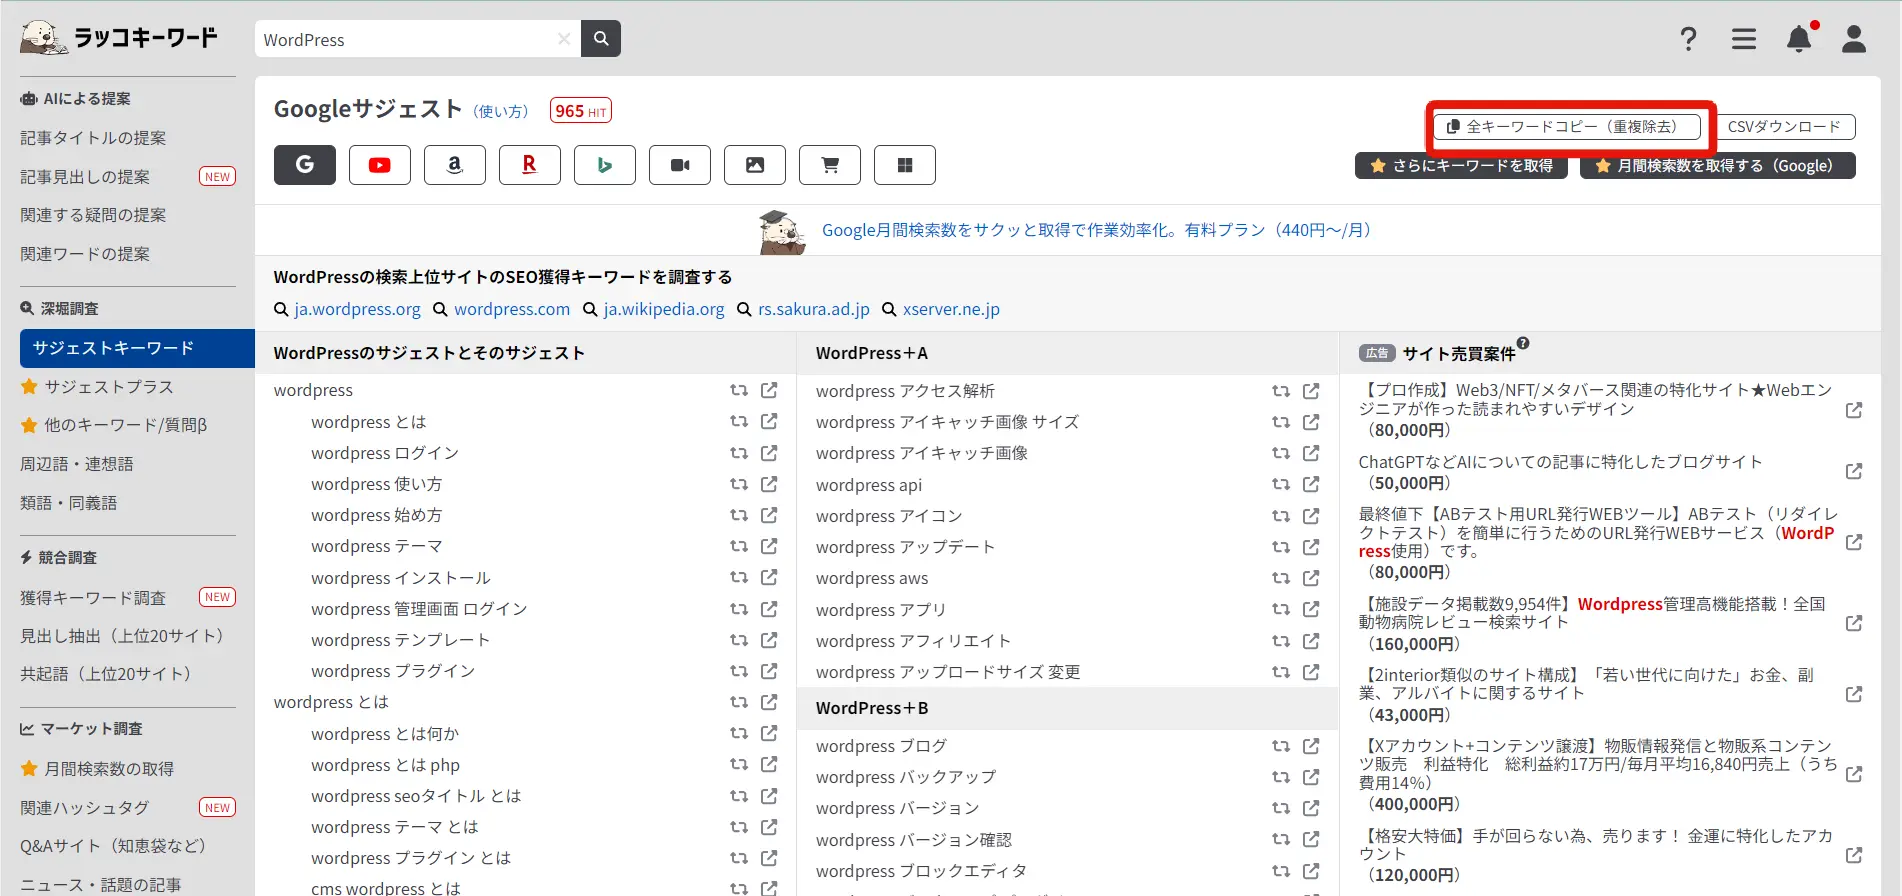The image size is (1902, 896).
Task: Click keyword 'wordpress バージョン確認'
Action: pyautogui.click(x=914, y=840)
